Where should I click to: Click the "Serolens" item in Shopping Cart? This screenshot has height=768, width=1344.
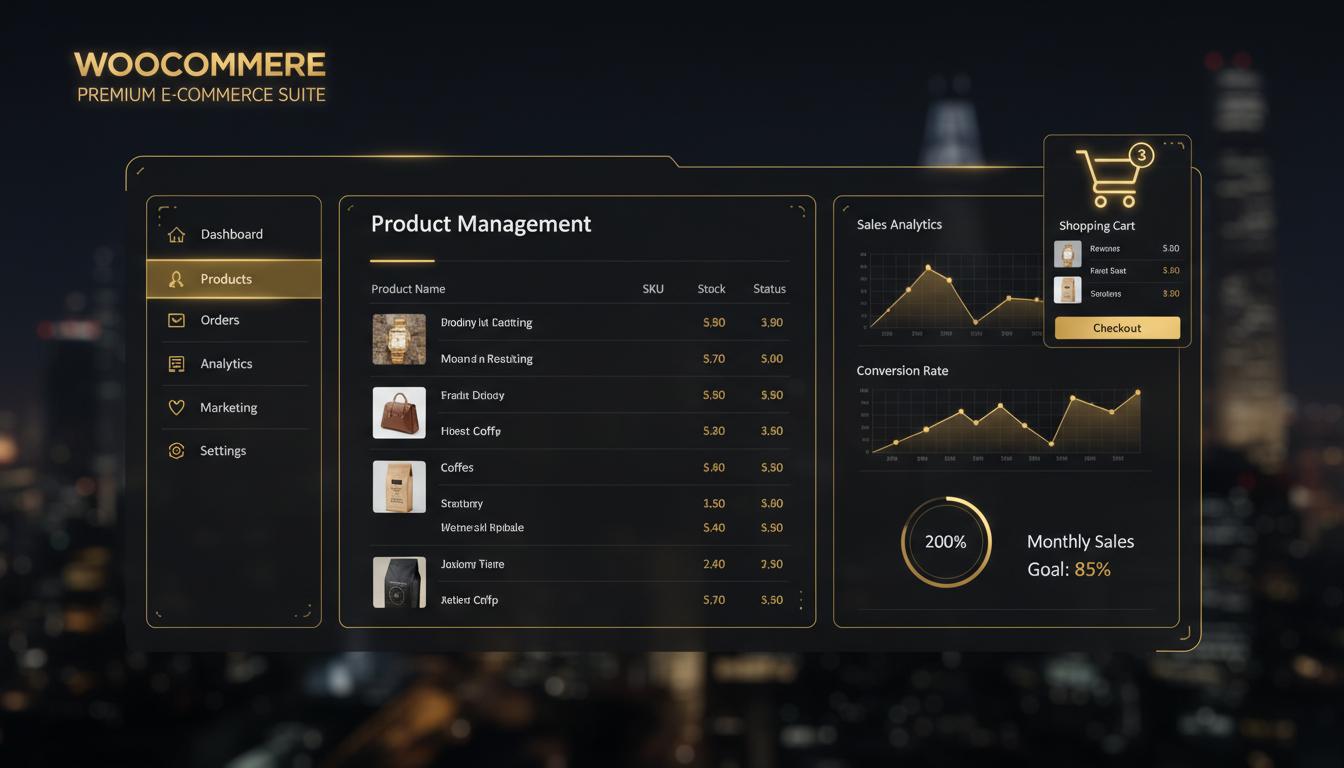click(1106, 294)
